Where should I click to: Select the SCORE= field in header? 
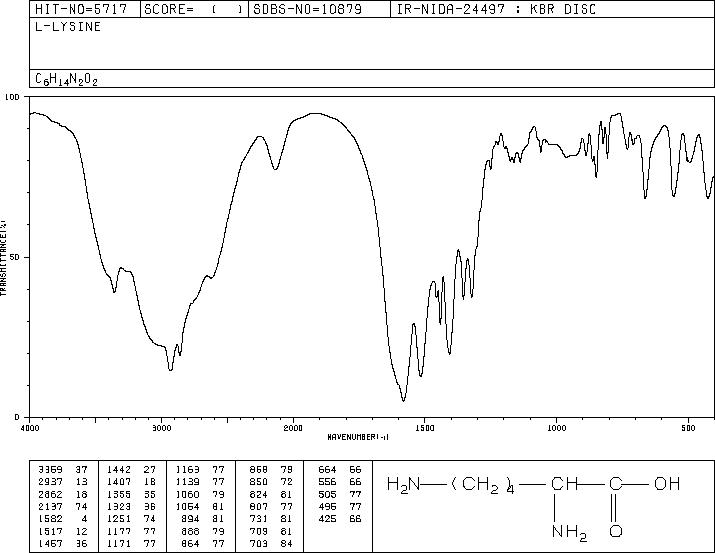click(x=193, y=9)
